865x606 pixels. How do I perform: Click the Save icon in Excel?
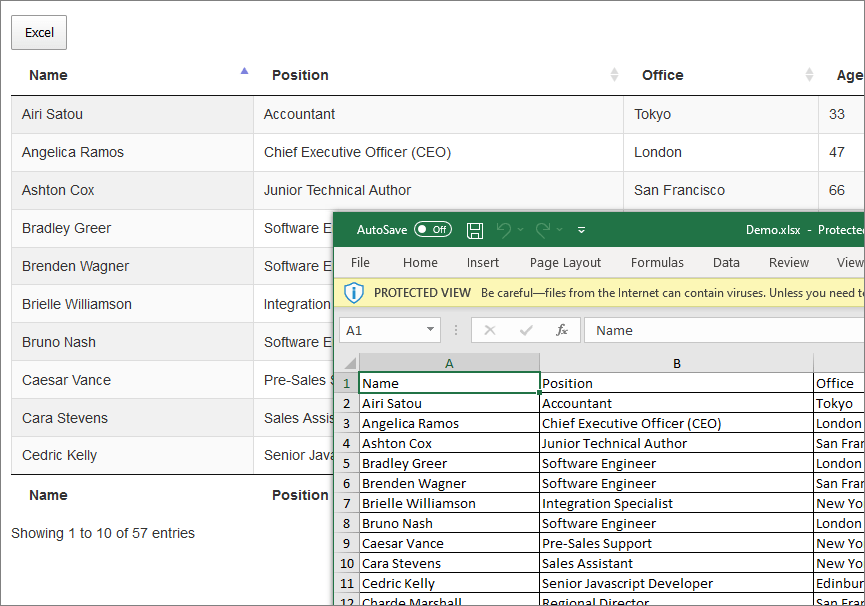[x=475, y=230]
